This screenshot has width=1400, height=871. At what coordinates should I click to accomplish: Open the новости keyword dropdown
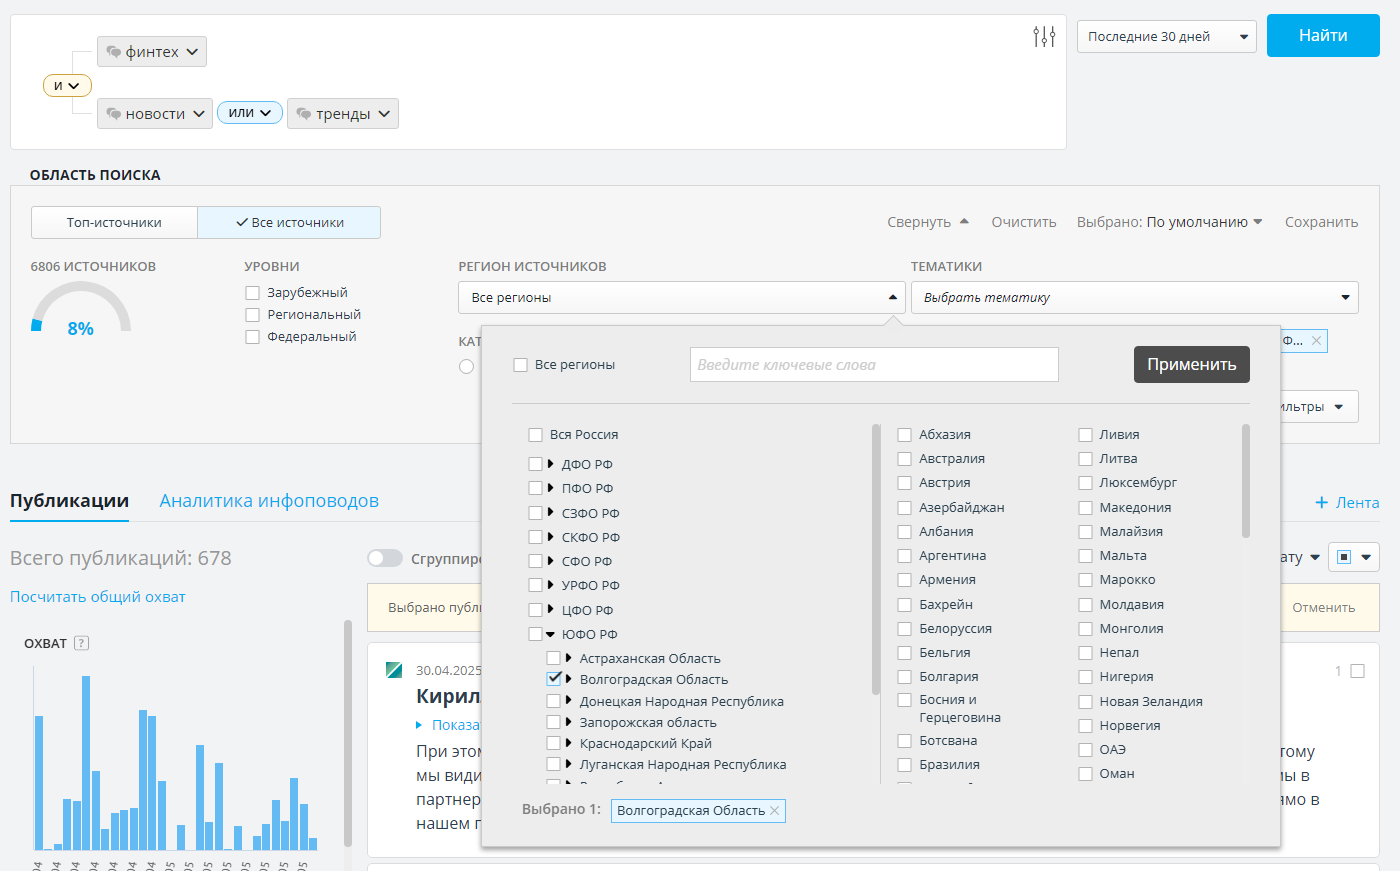pos(155,114)
